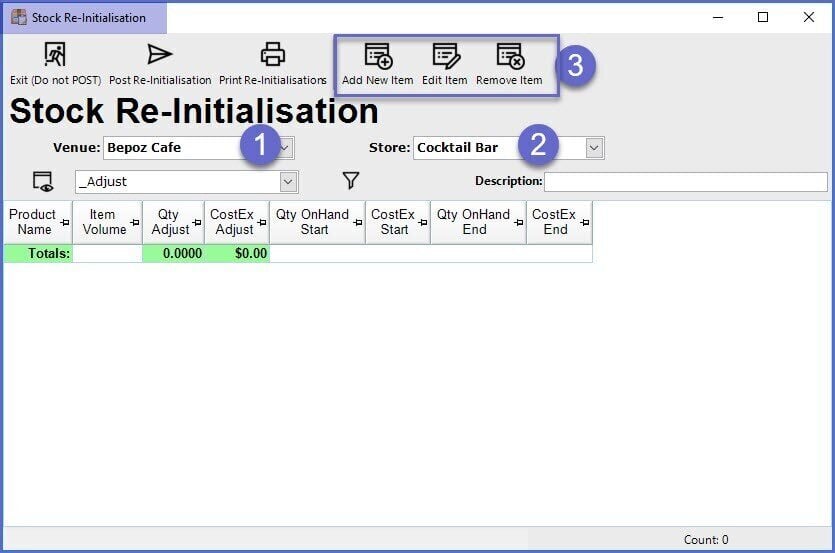This screenshot has width=835, height=553.
Task: Add New Item to the stock list
Action: (377, 57)
